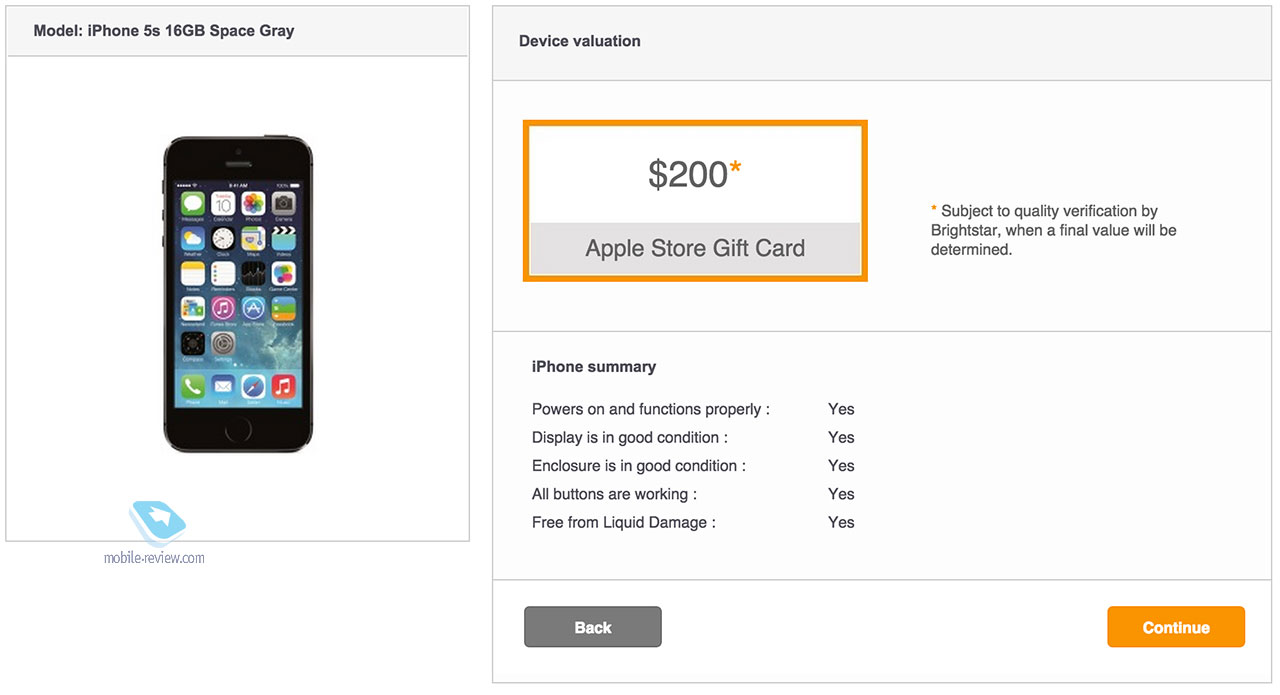Tap the Mail icon in the iPhone dock
The height and width of the screenshot is (695, 1280).
[223, 387]
